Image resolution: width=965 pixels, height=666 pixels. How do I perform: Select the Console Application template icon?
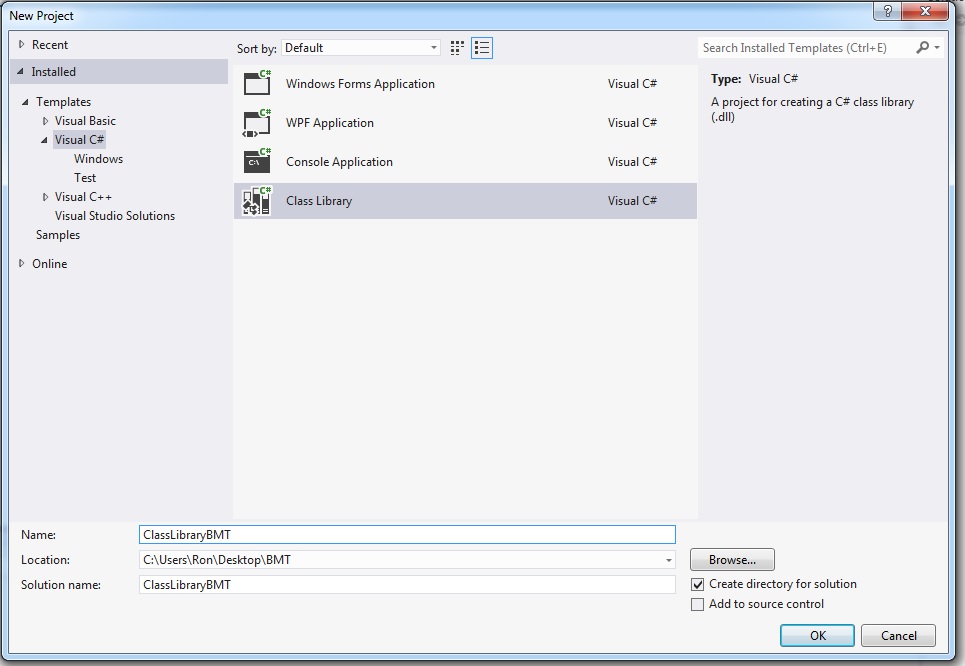(257, 161)
